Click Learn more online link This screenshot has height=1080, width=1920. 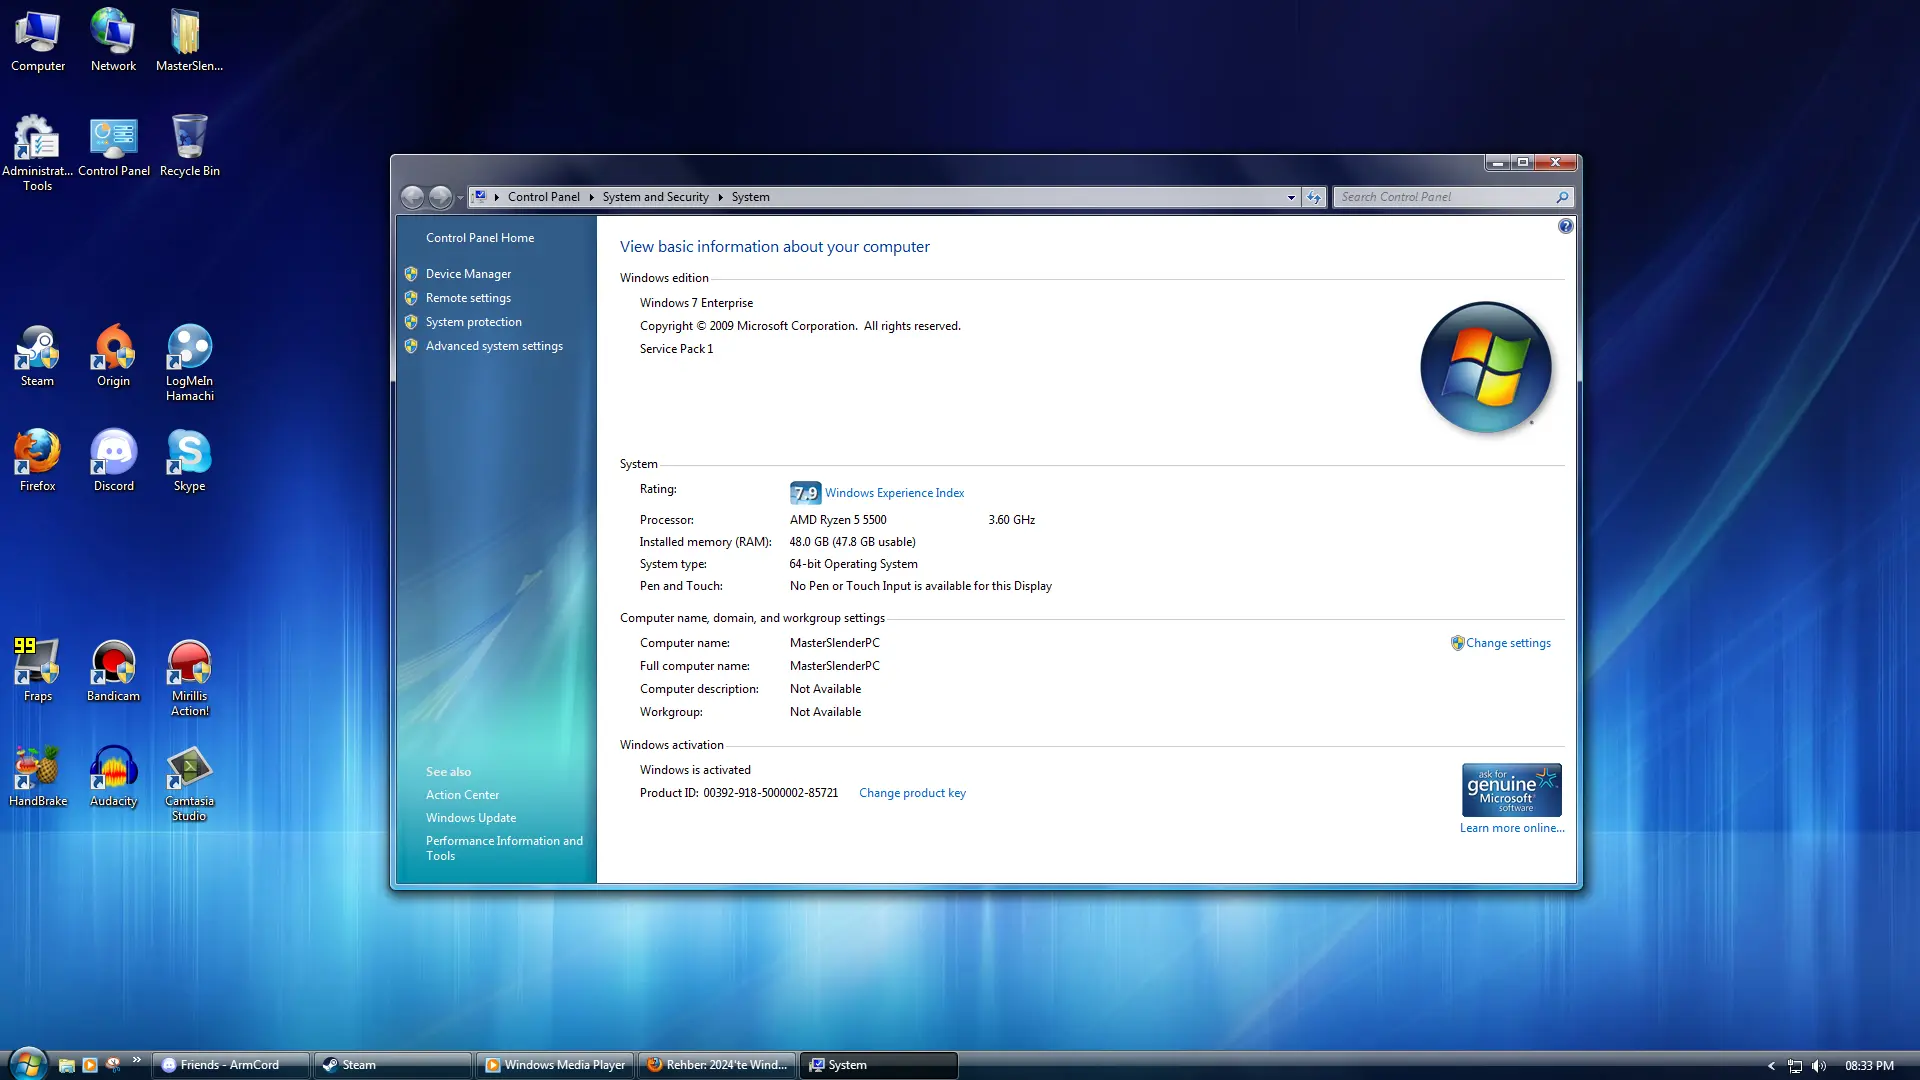pyautogui.click(x=1512, y=828)
